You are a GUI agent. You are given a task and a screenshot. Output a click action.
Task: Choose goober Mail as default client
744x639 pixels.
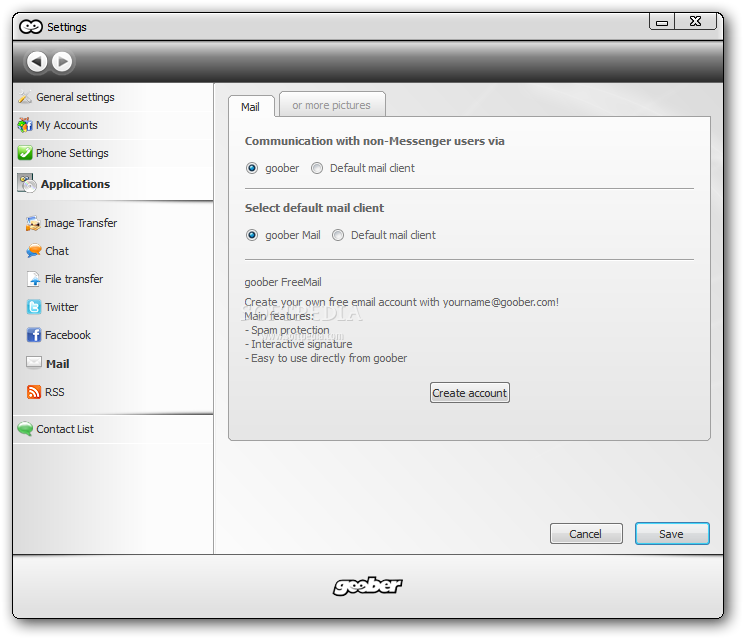(x=252, y=235)
